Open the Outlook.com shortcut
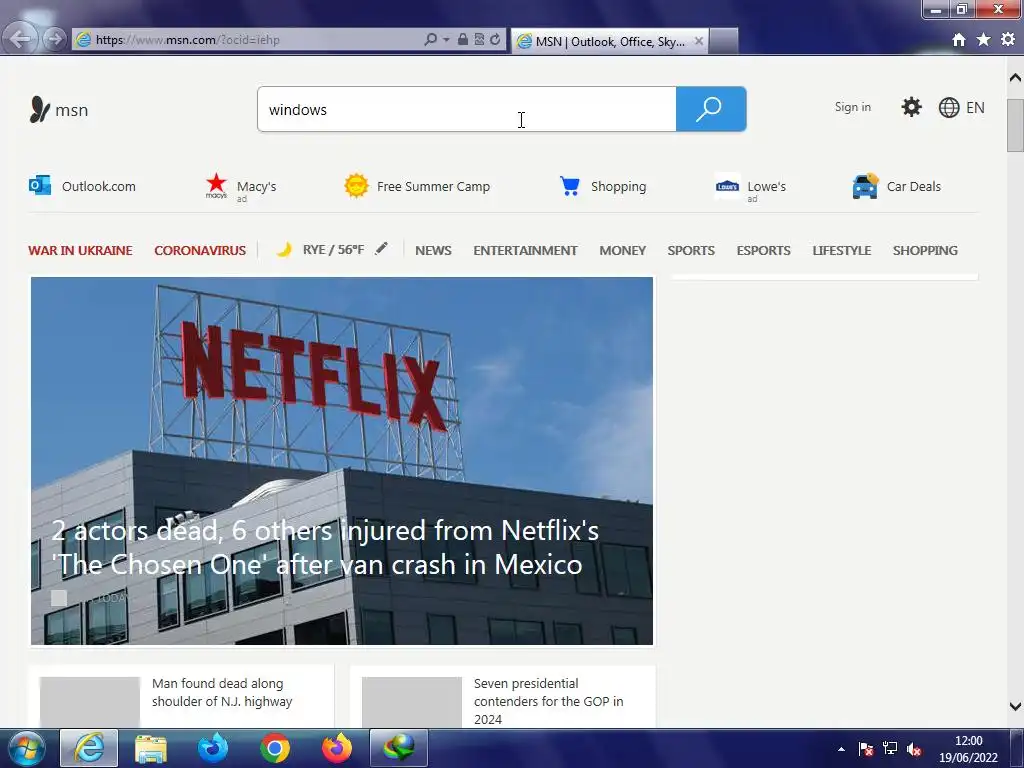The image size is (1024, 768). click(82, 186)
